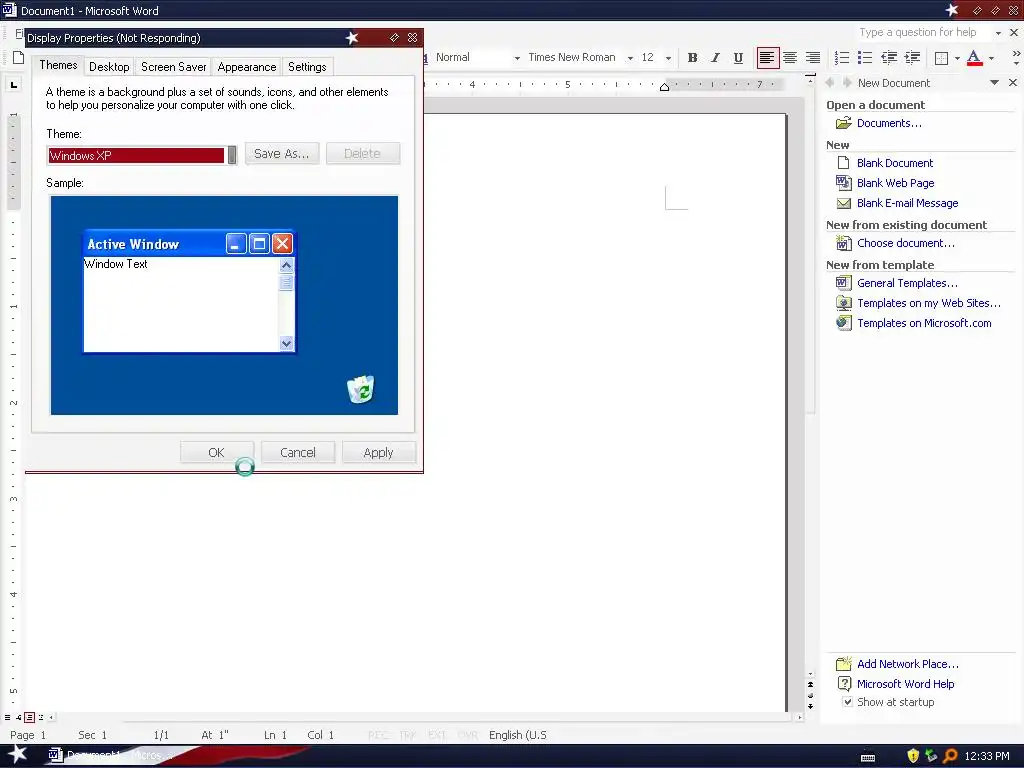
Task: Start a numbered list
Action: pyautogui.click(x=842, y=57)
